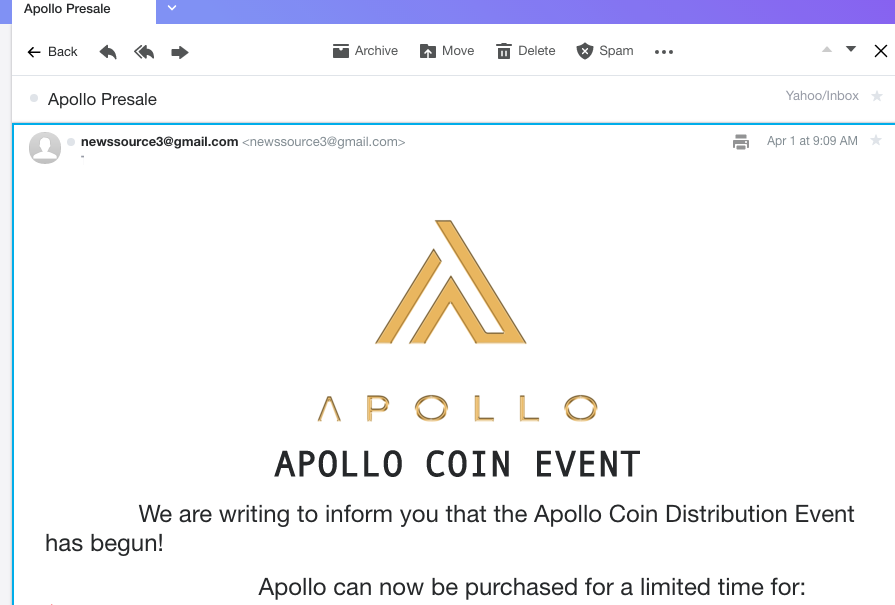Click the Forward arrow icon
Viewport: 895px width, 605px height.
(x=180, y=53)
